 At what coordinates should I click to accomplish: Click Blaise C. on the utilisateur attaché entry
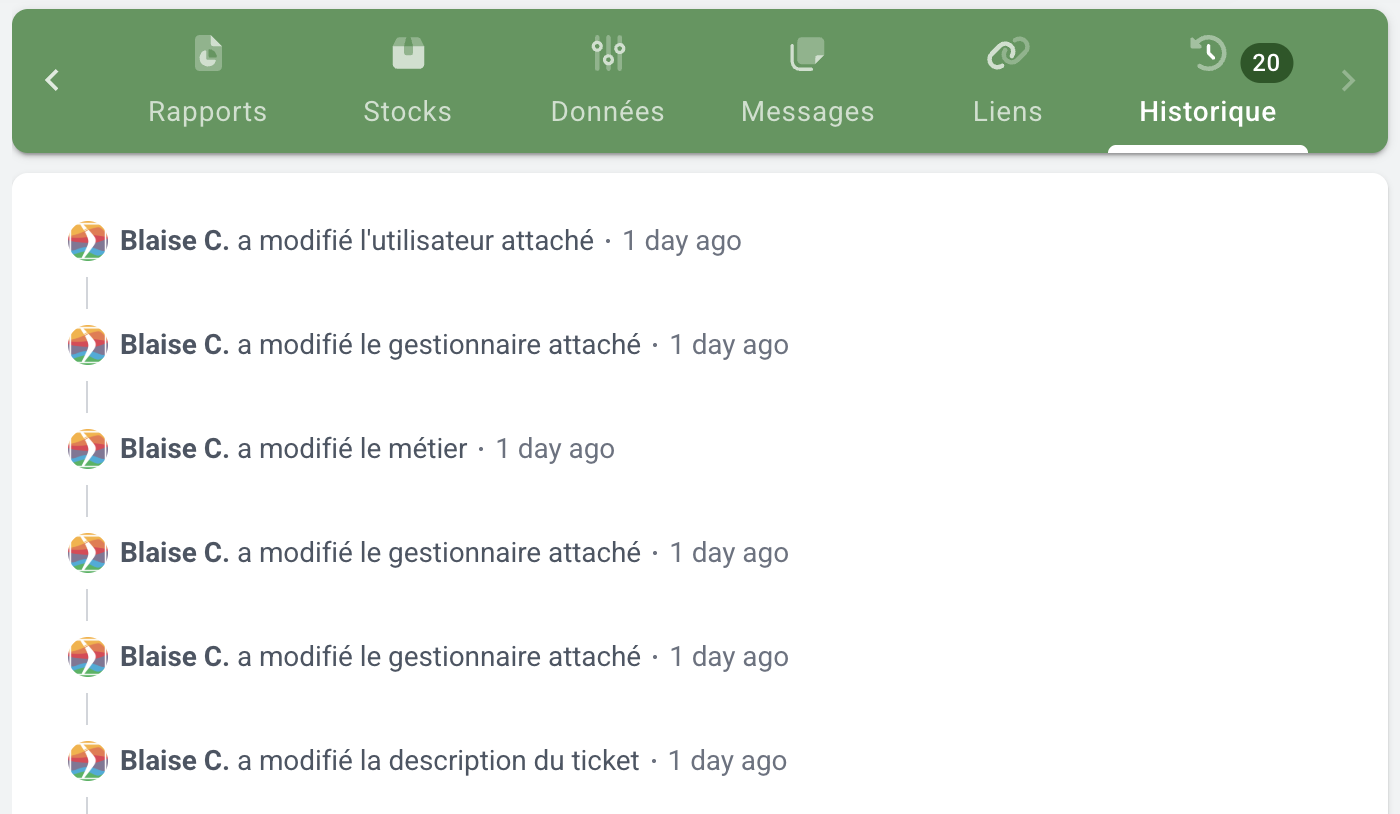coord(175,241)
